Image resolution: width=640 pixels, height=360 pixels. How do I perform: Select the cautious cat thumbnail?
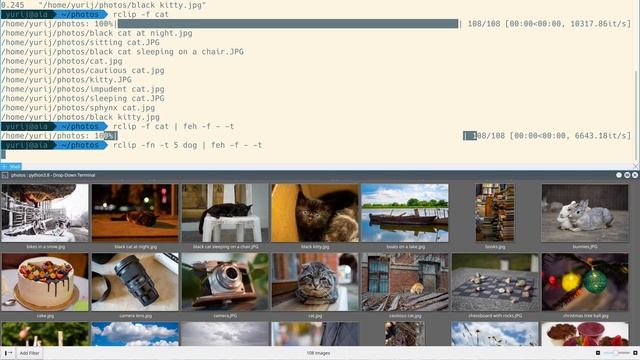pyautogui.click(x=405, y=282)
